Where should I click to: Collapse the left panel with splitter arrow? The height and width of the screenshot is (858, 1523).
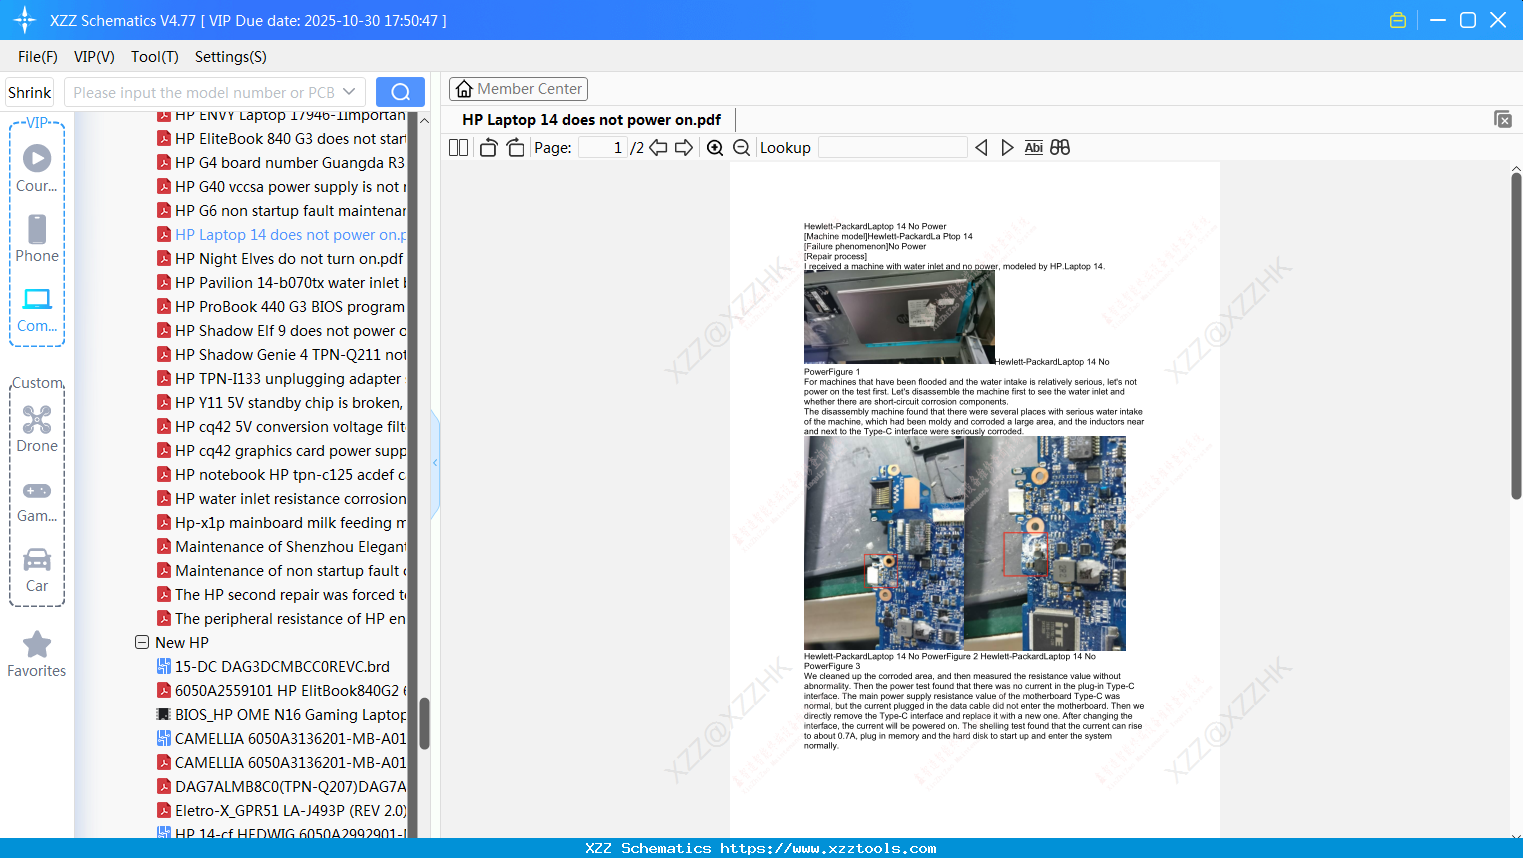[435, 463]
